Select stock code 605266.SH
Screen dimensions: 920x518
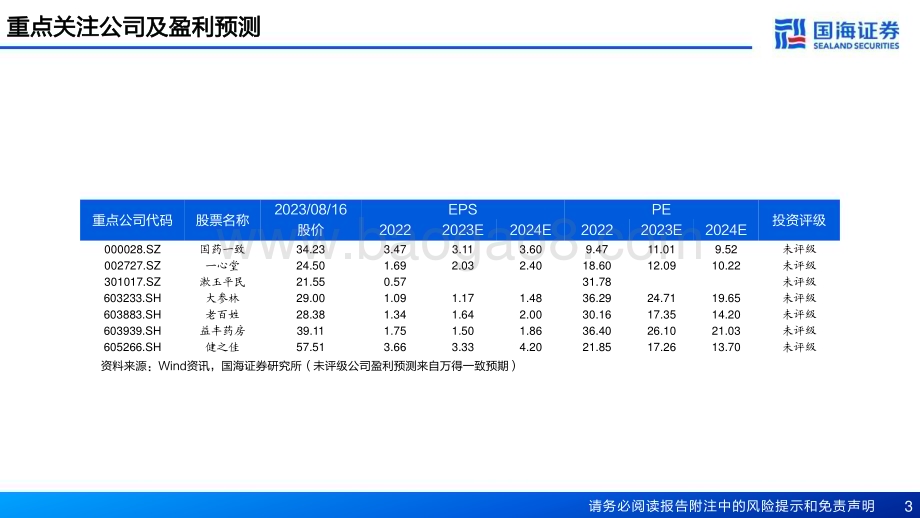coord(132,347)
